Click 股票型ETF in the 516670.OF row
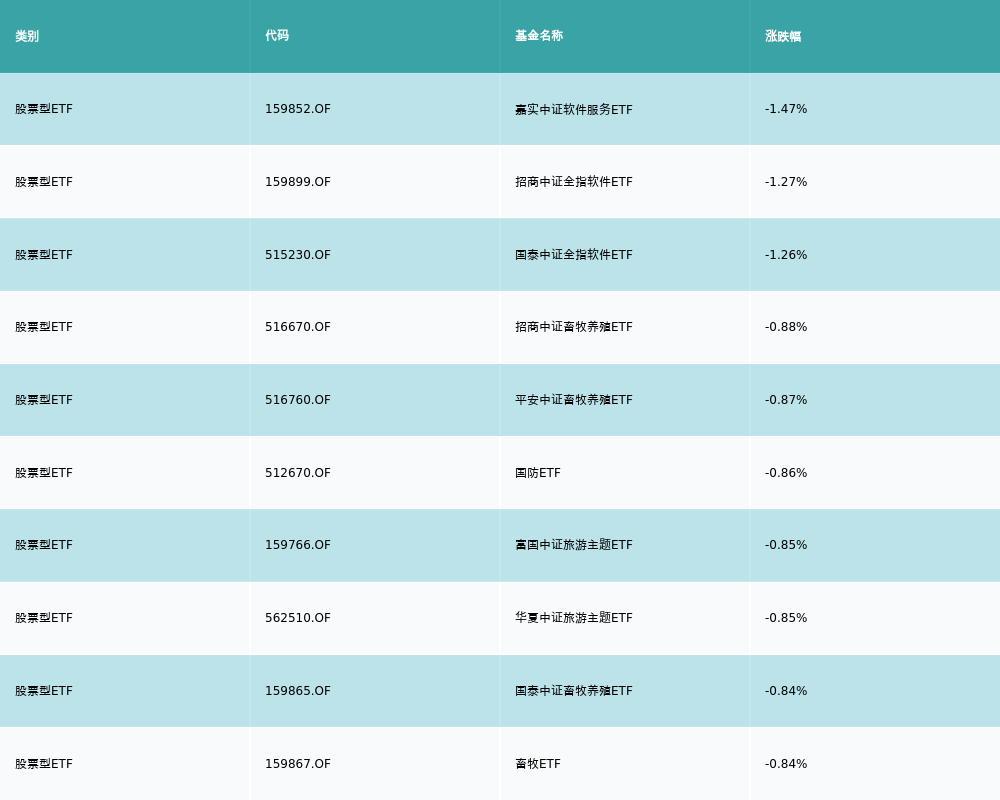Screen dimensions: 1000x800 pos(44,327)
